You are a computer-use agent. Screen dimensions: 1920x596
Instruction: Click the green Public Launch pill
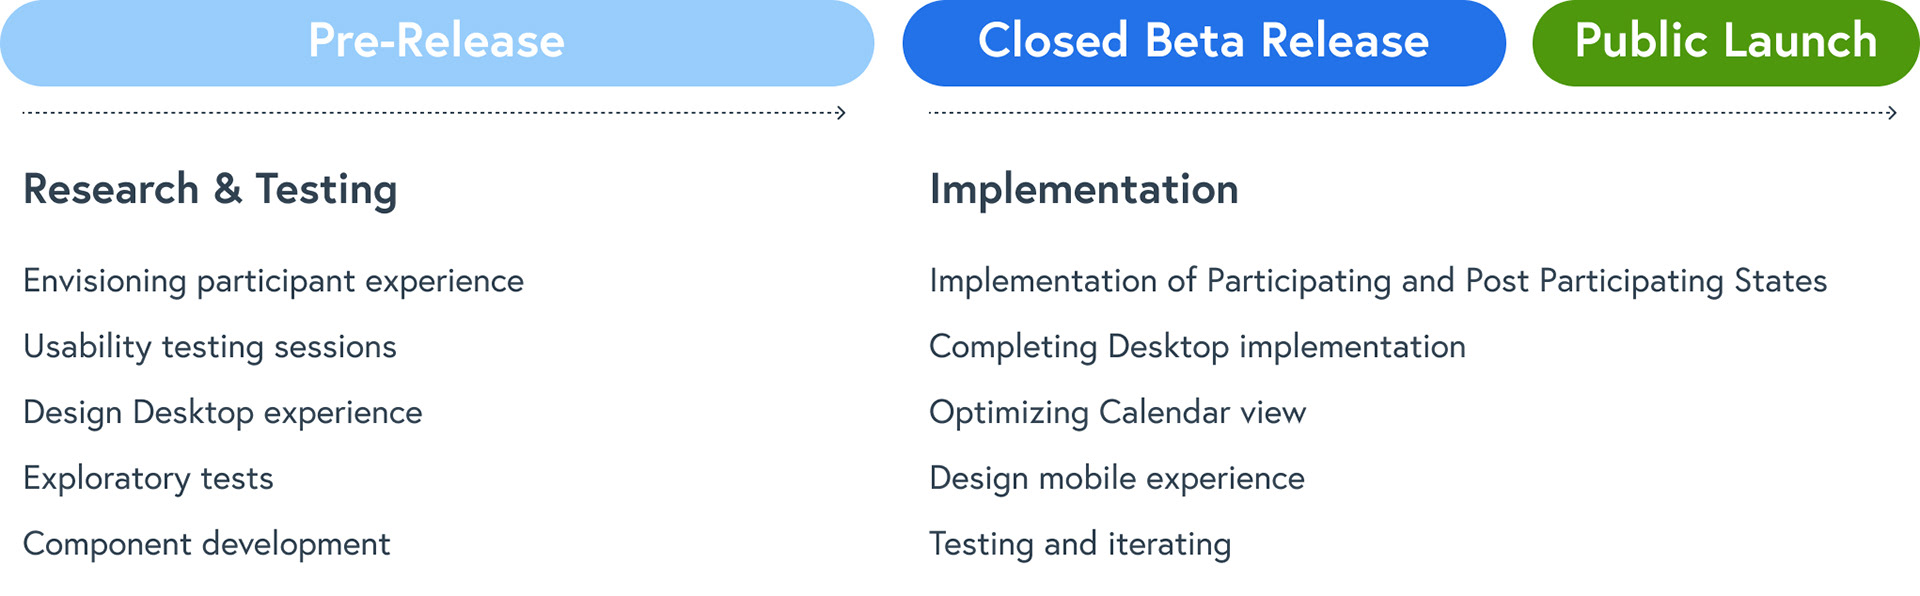[x=1726, y=42]
